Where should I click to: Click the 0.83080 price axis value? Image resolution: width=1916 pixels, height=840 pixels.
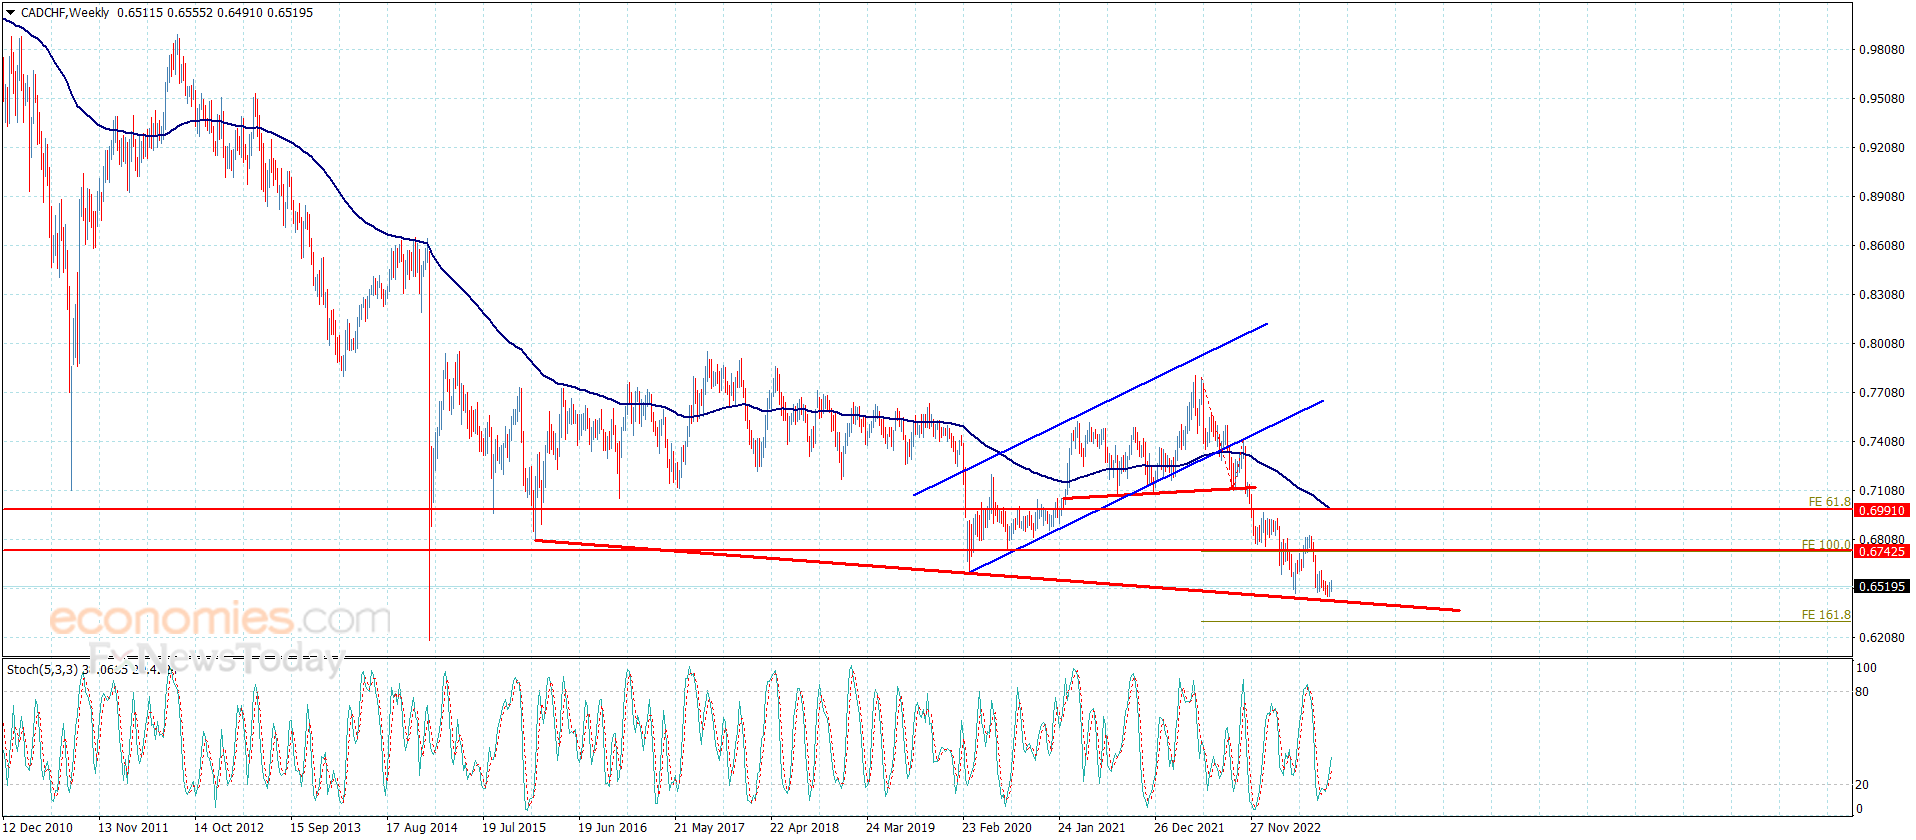[1881, 295]
